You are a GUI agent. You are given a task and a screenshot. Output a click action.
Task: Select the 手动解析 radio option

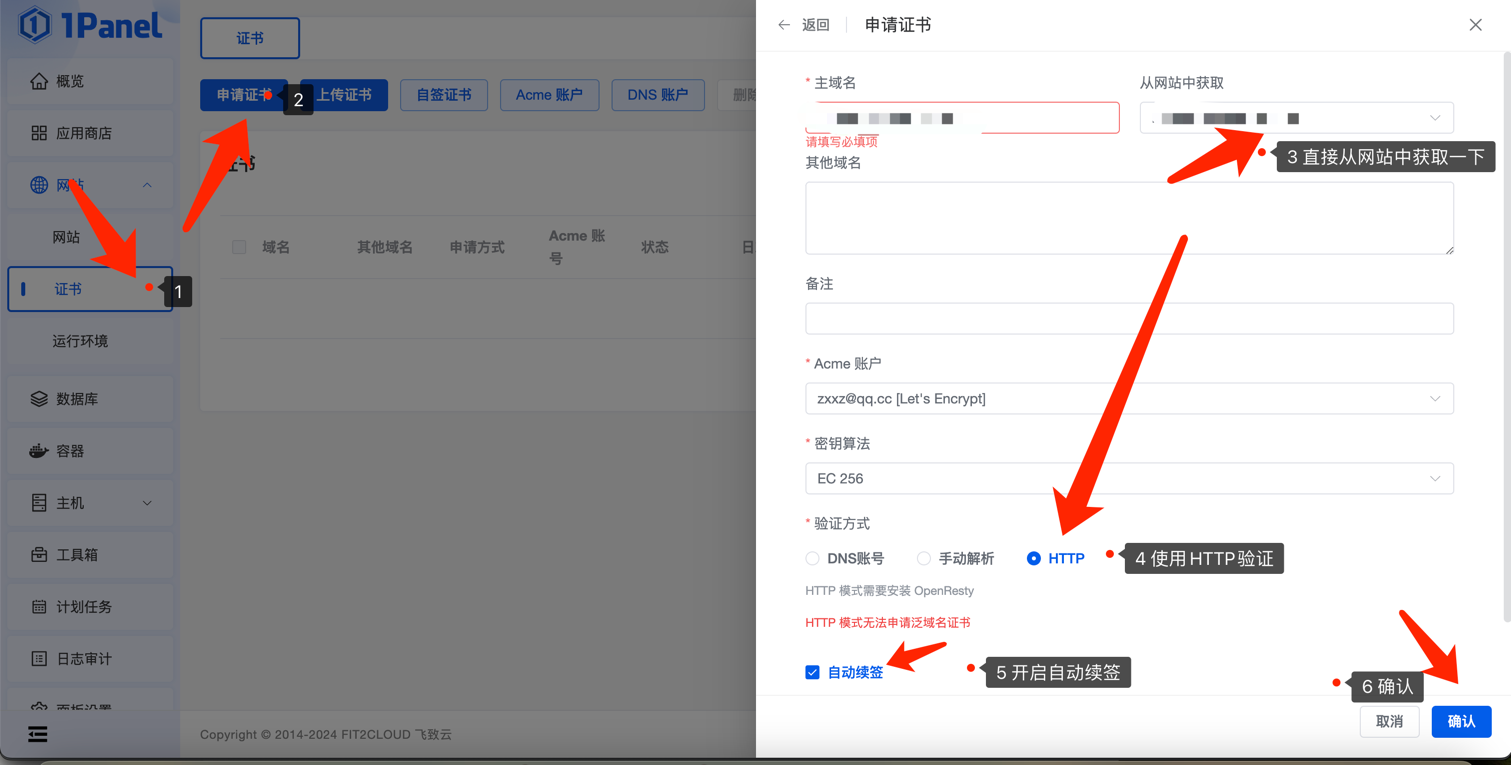click(x=924, y=559)
